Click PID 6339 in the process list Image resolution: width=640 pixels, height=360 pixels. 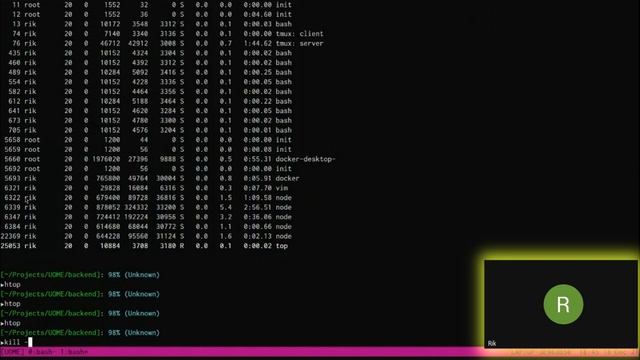pyautogui.click(x=13, y=207)
